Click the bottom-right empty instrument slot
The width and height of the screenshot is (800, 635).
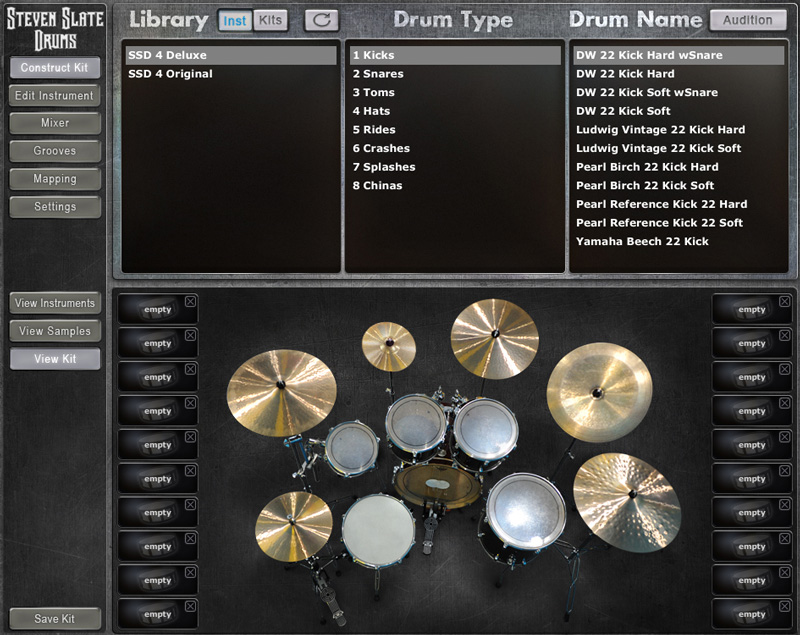click(x=750, y=614)
